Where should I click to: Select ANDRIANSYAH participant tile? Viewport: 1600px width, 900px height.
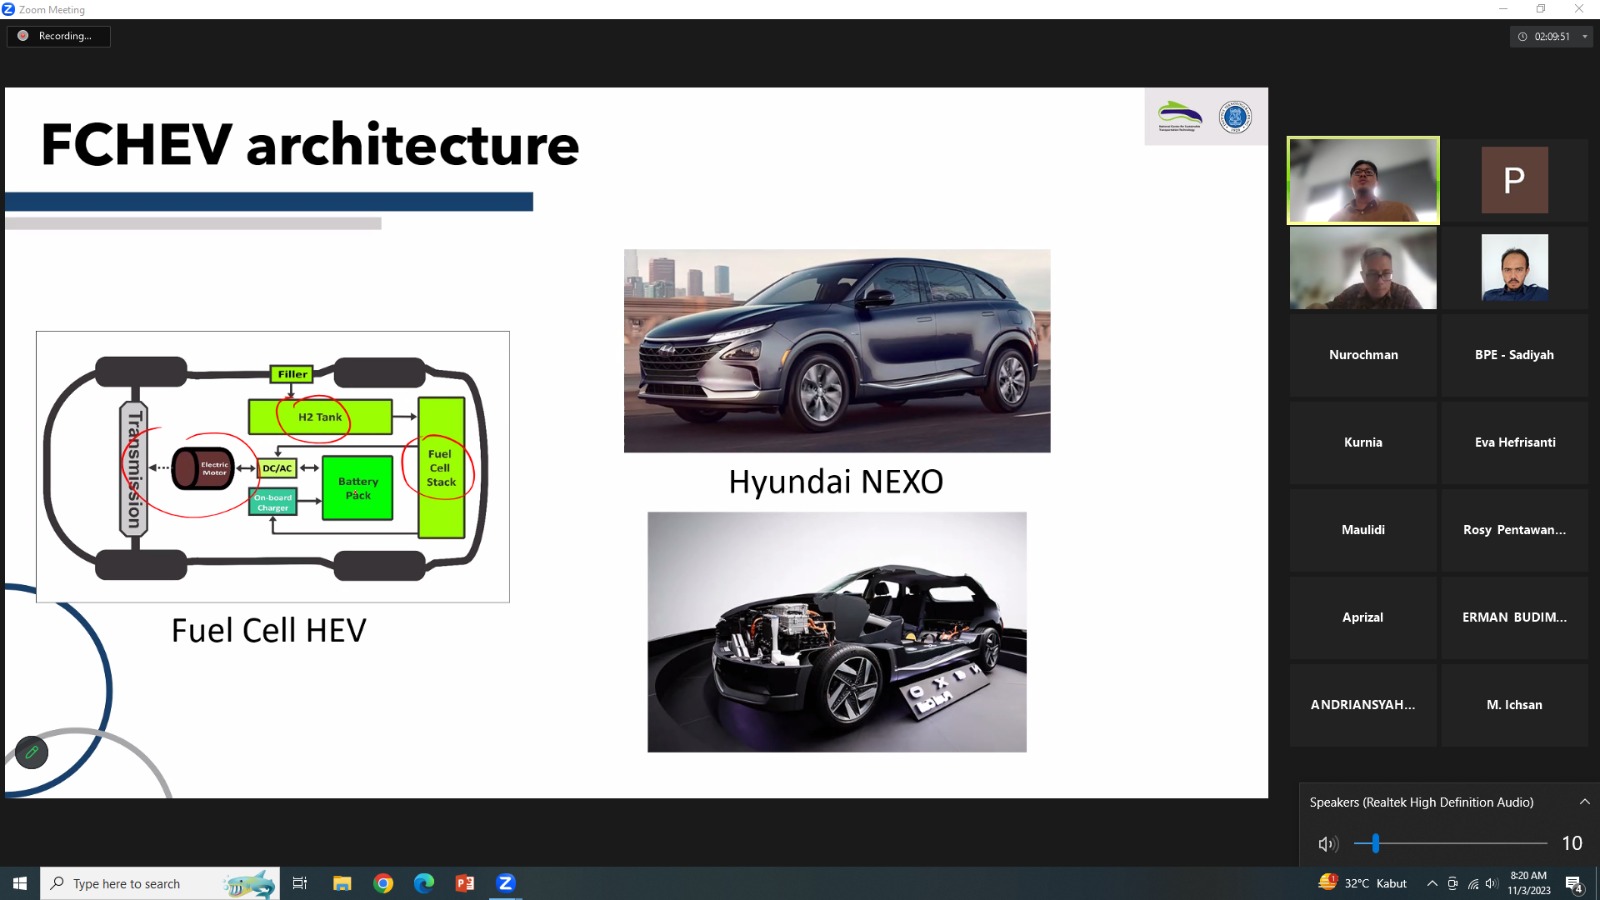coord(1363,705)
